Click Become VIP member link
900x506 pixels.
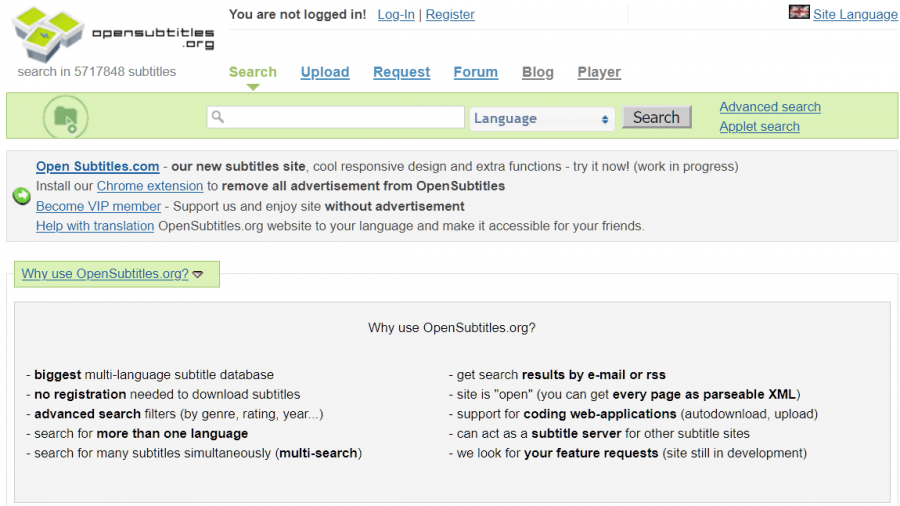98,206
